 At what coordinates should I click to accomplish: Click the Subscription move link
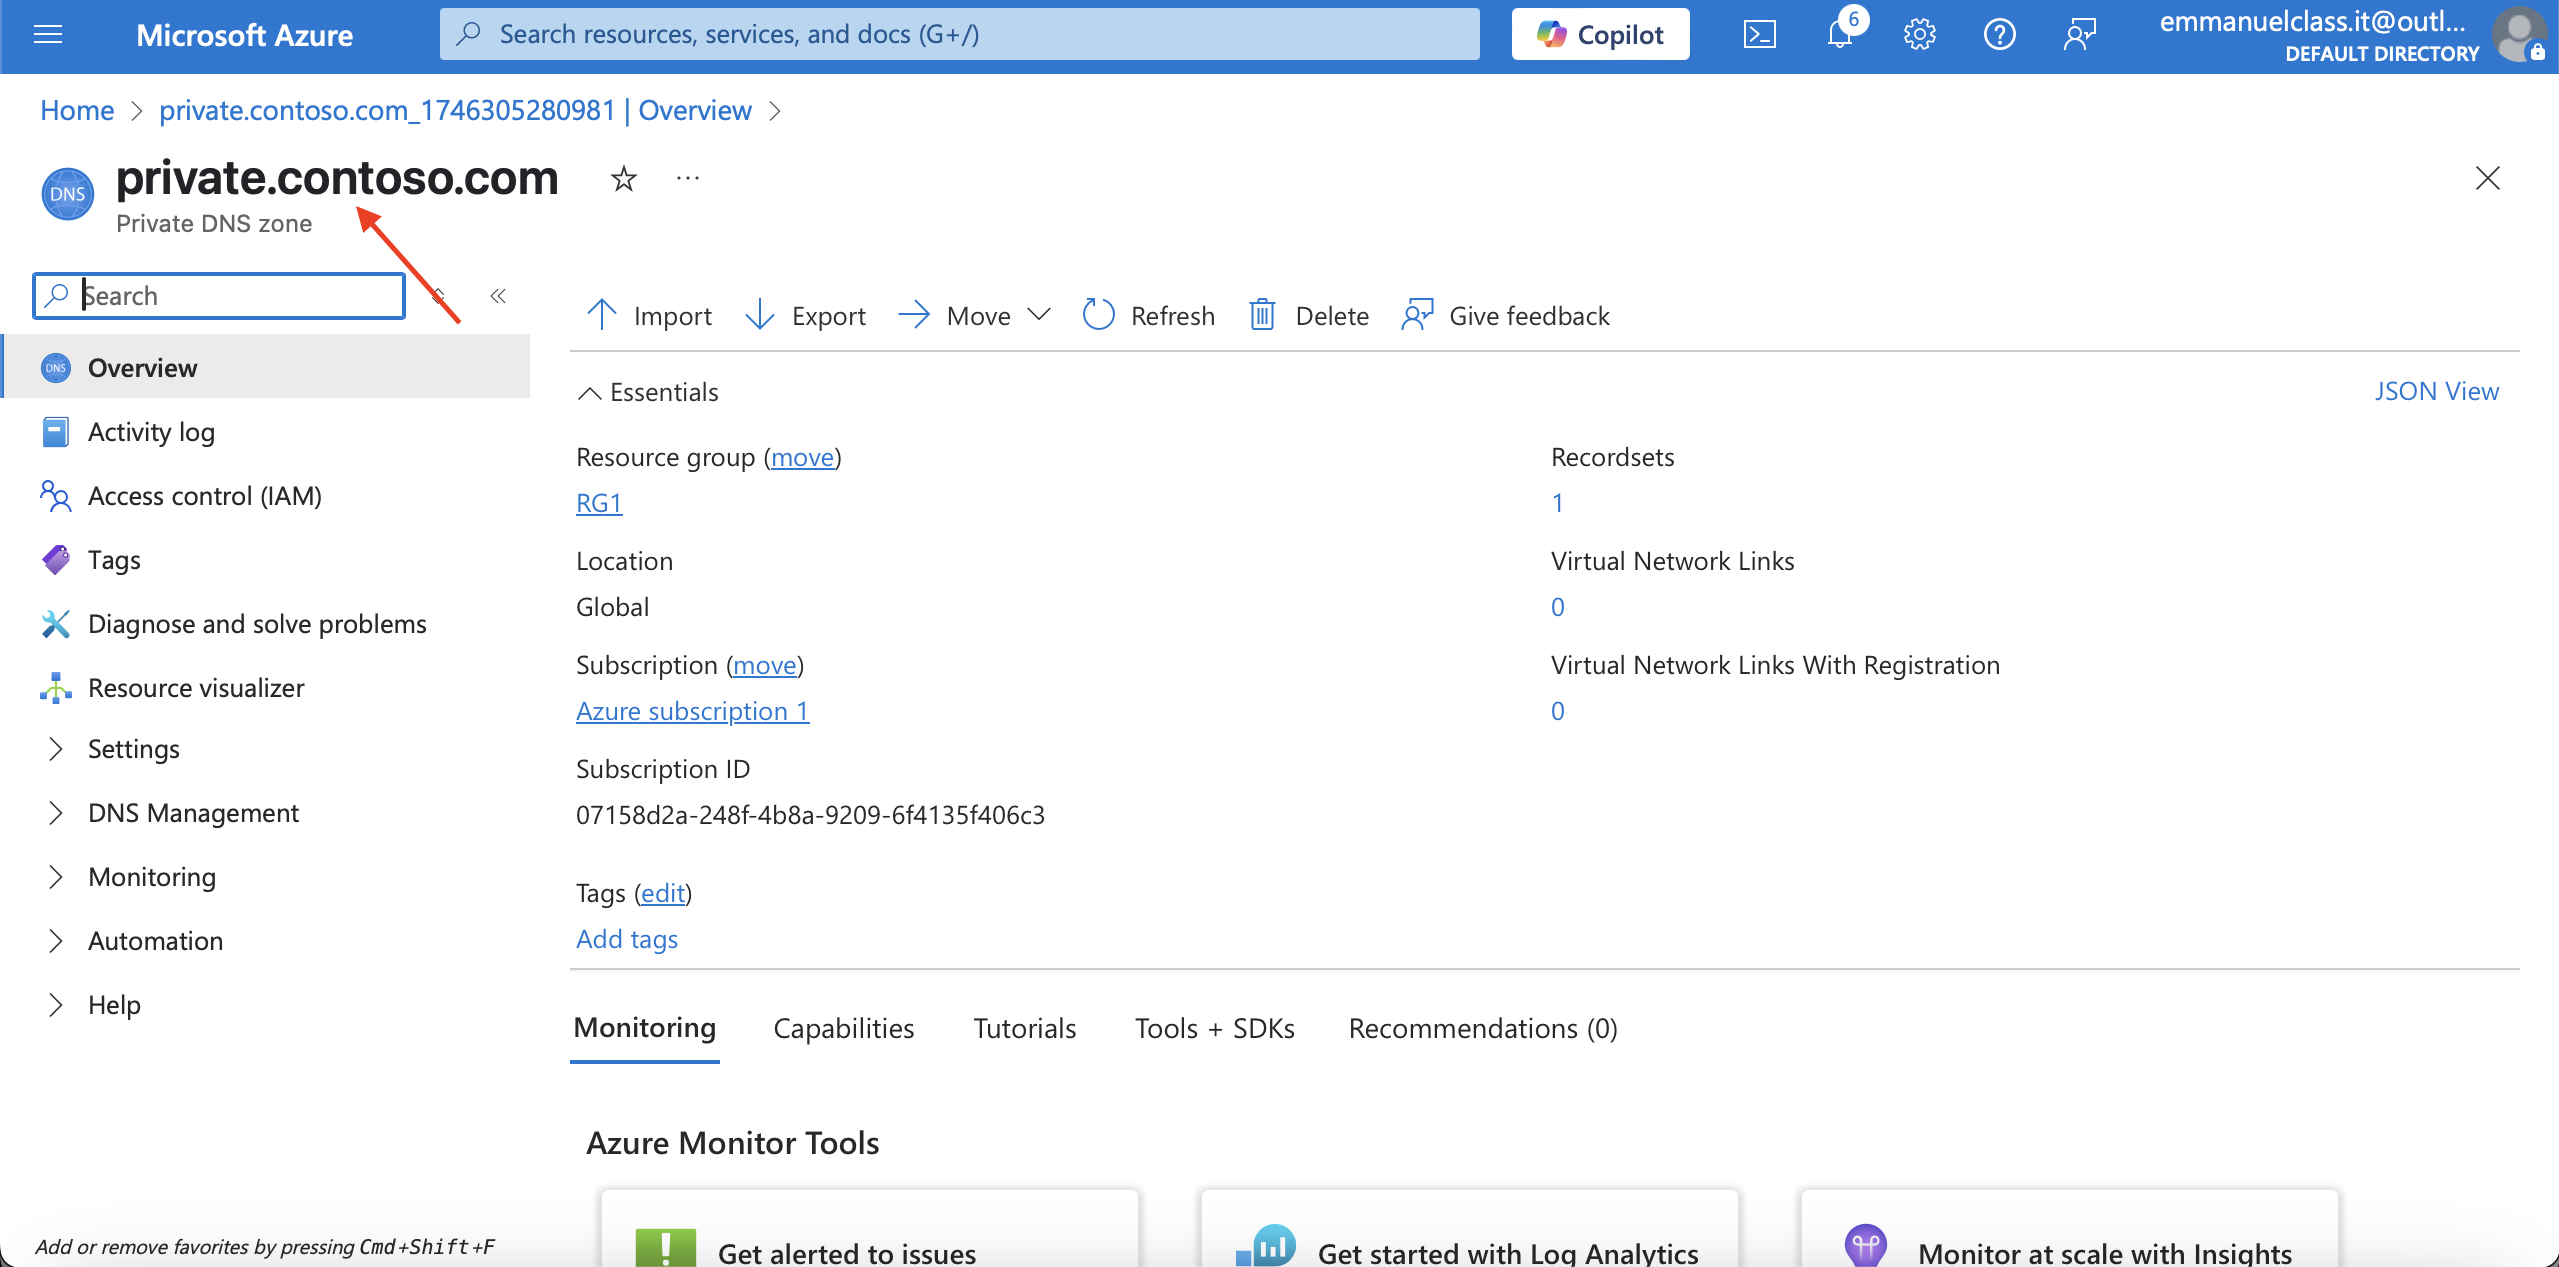click(765, 665)
